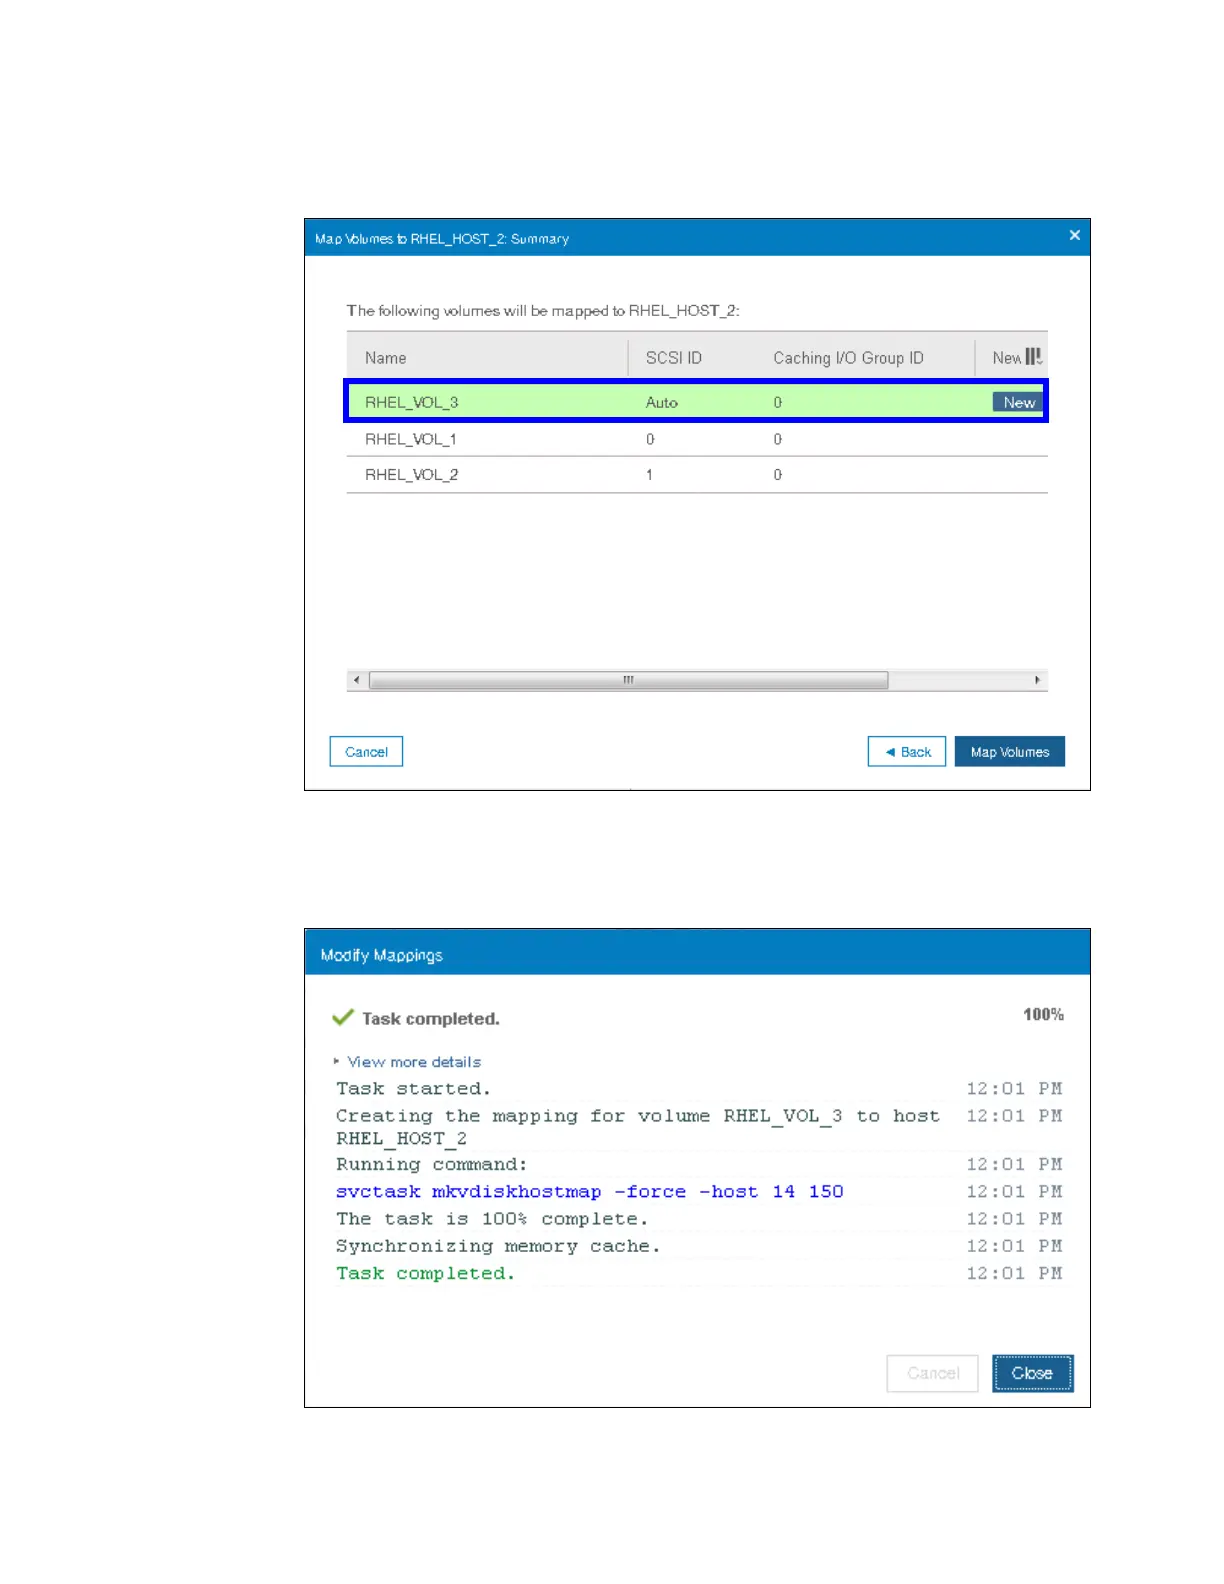This screenshot has height=1584, width=1224.
Task: Click the New column header
Action: [1007, 358]
